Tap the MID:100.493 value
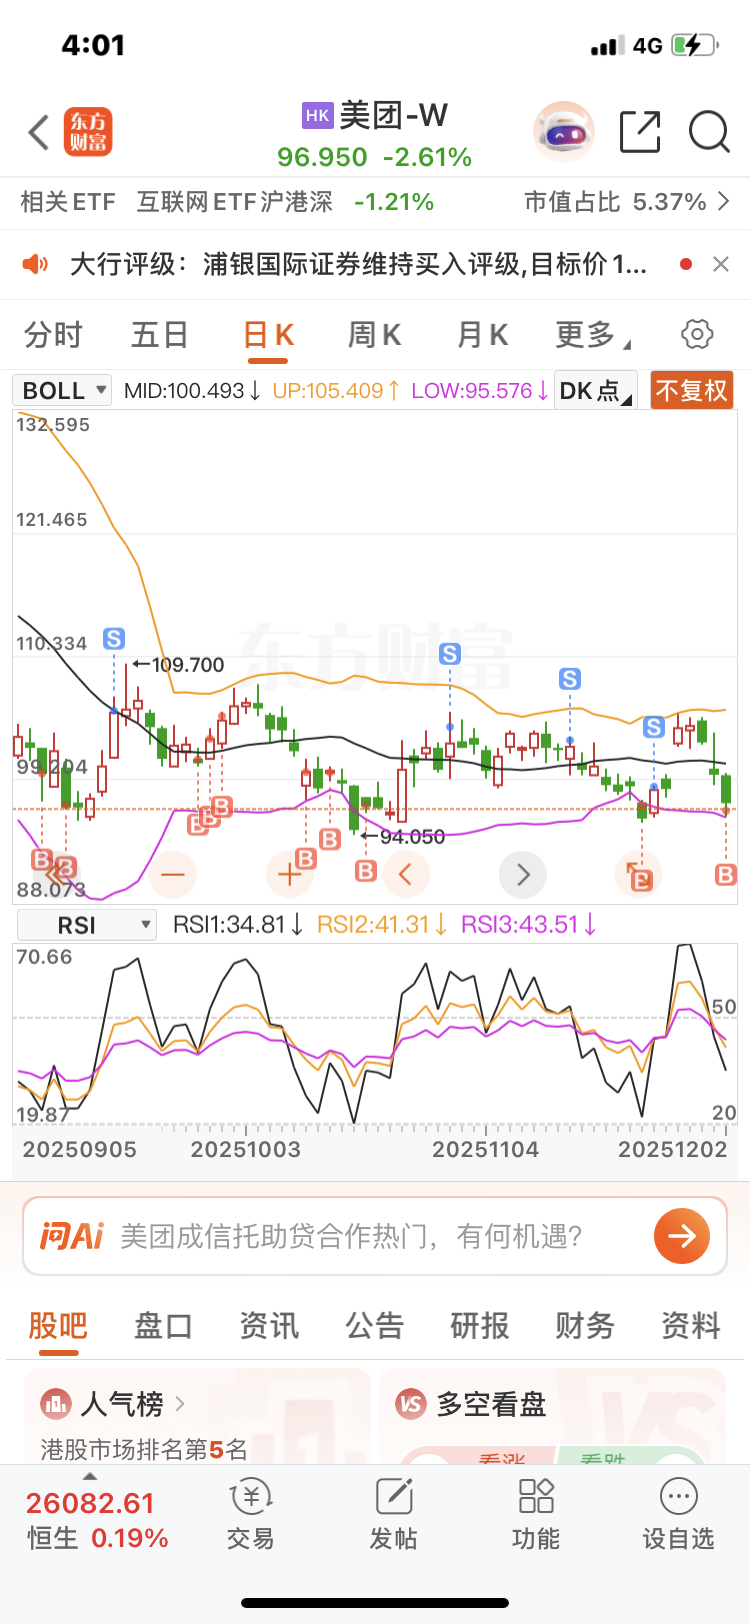The image size is (750, 1624). tap(193, 390)
